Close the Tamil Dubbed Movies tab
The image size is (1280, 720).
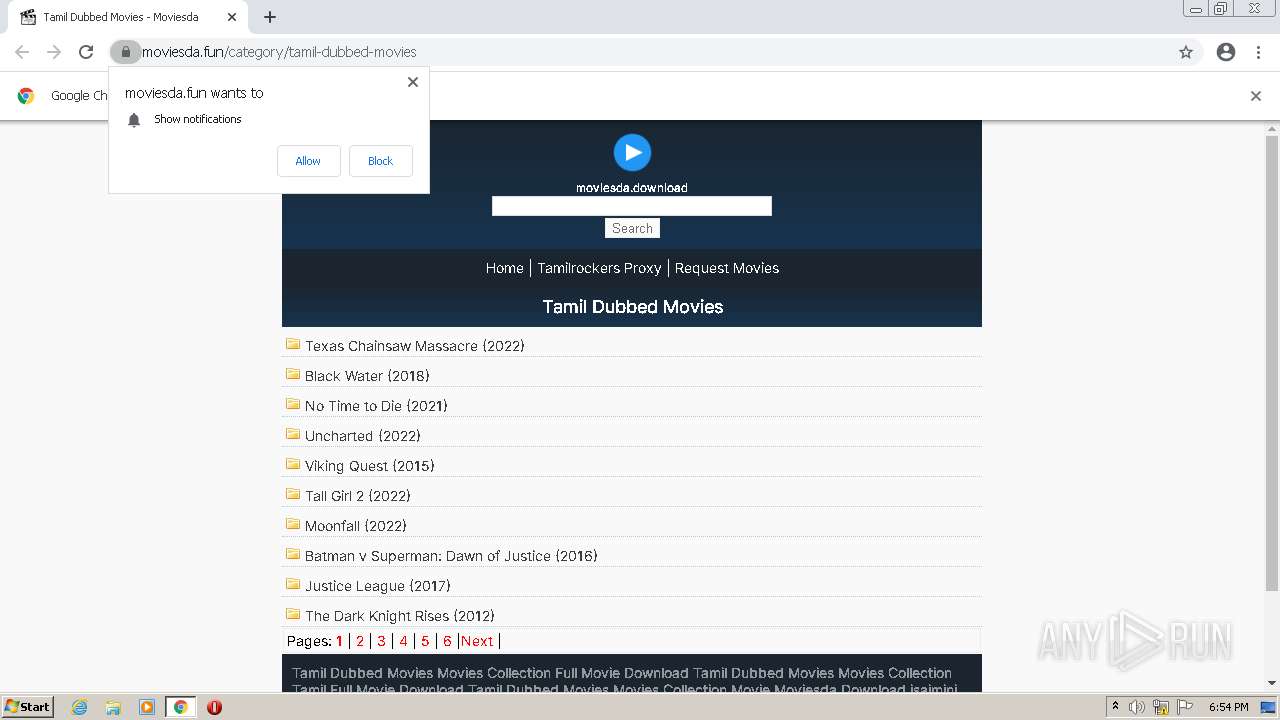click(x=232, y=17)
